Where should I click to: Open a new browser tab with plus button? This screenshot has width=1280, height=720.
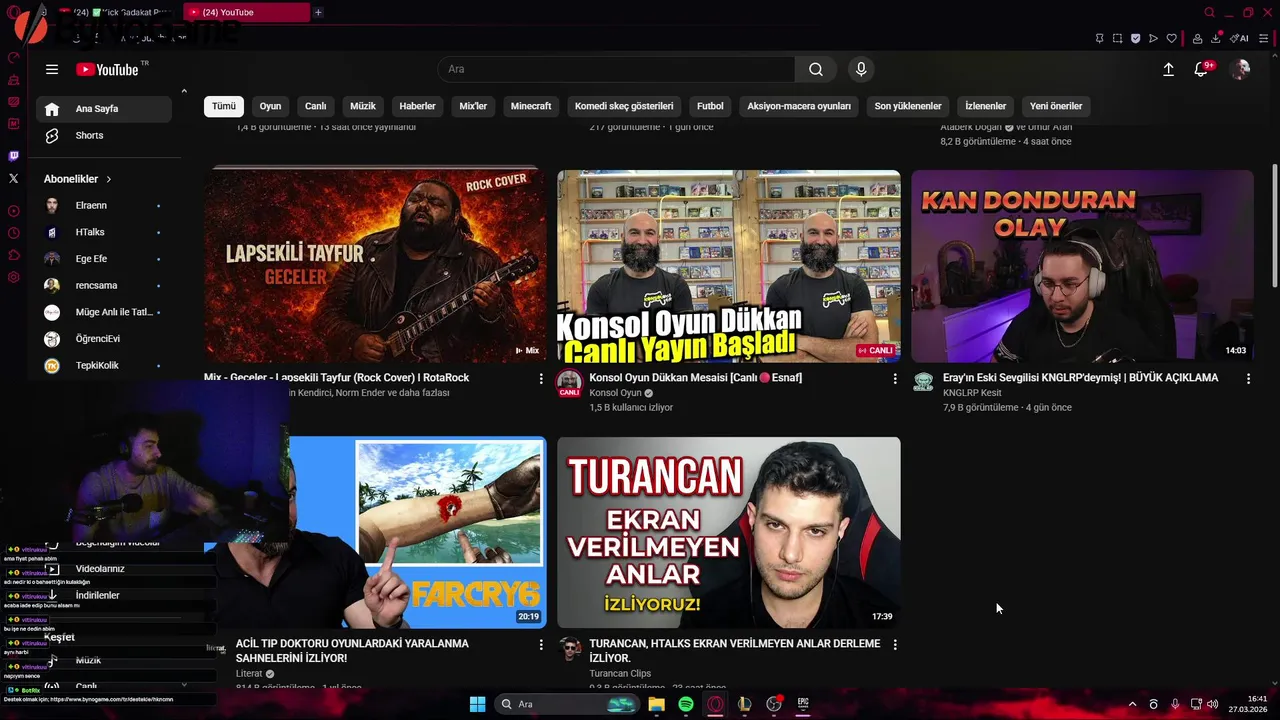(x=318, y=12)
